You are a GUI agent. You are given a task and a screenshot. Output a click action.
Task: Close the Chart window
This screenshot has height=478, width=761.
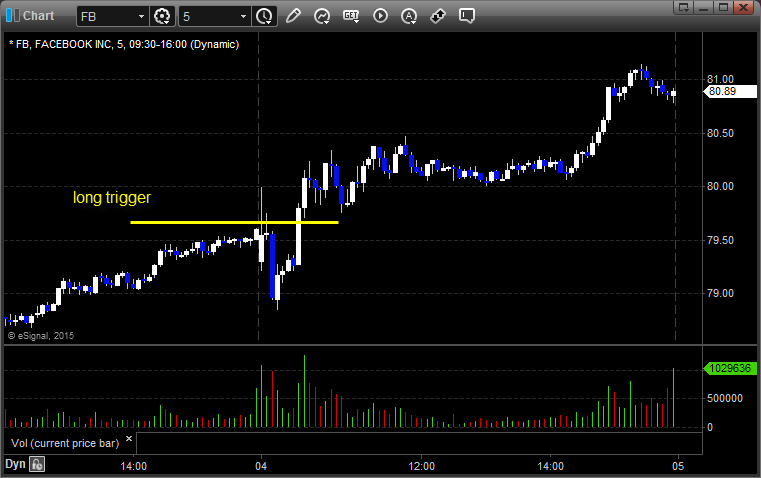pos(743,7)
